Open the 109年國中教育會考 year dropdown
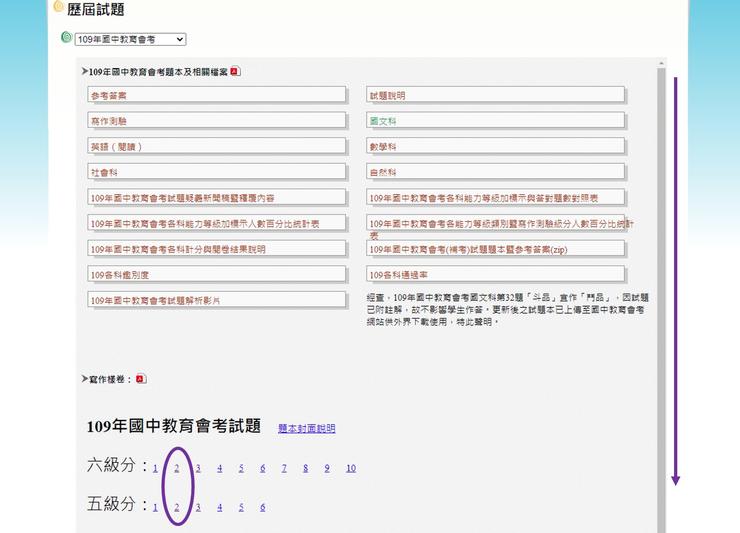Screen dimensions: 740x533 (130, 38)
